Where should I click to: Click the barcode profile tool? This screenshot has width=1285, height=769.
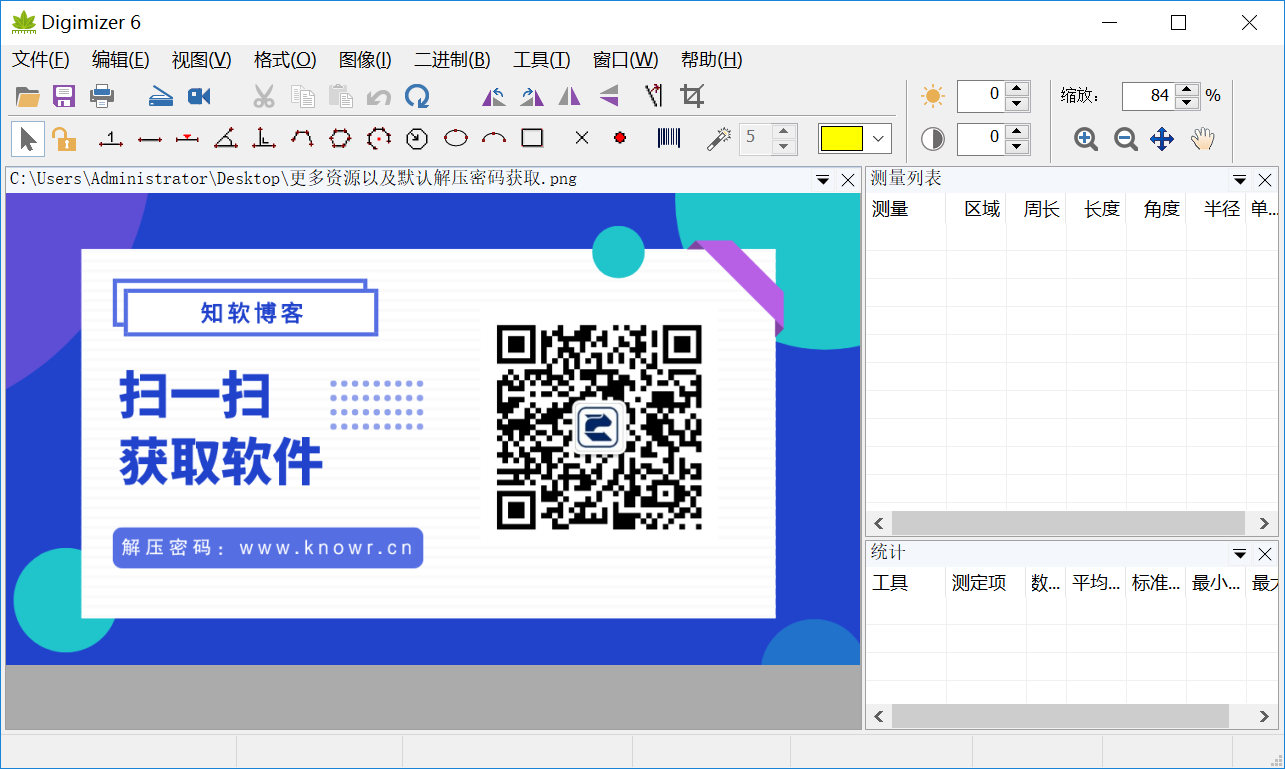(x=669, y=138)
